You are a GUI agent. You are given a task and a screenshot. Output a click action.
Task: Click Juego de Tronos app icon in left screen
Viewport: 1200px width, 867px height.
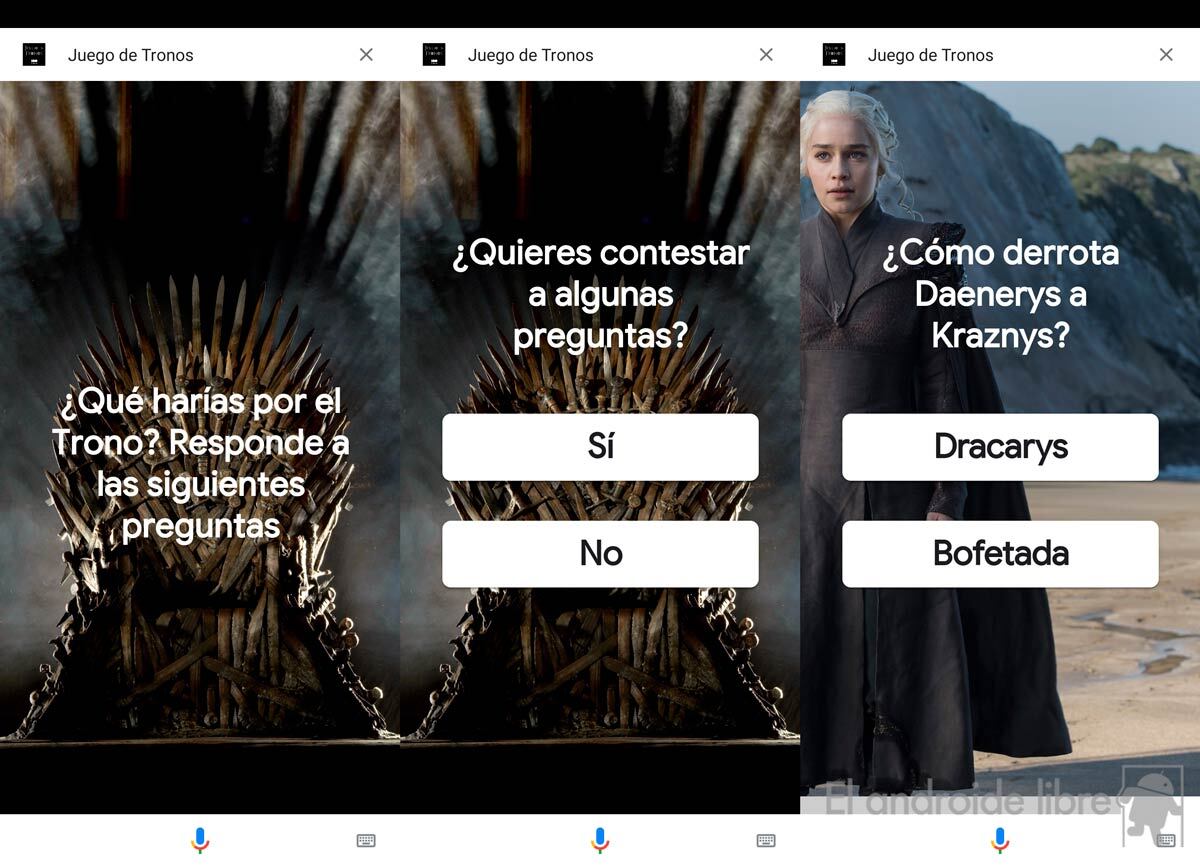(x=34, y=55)
